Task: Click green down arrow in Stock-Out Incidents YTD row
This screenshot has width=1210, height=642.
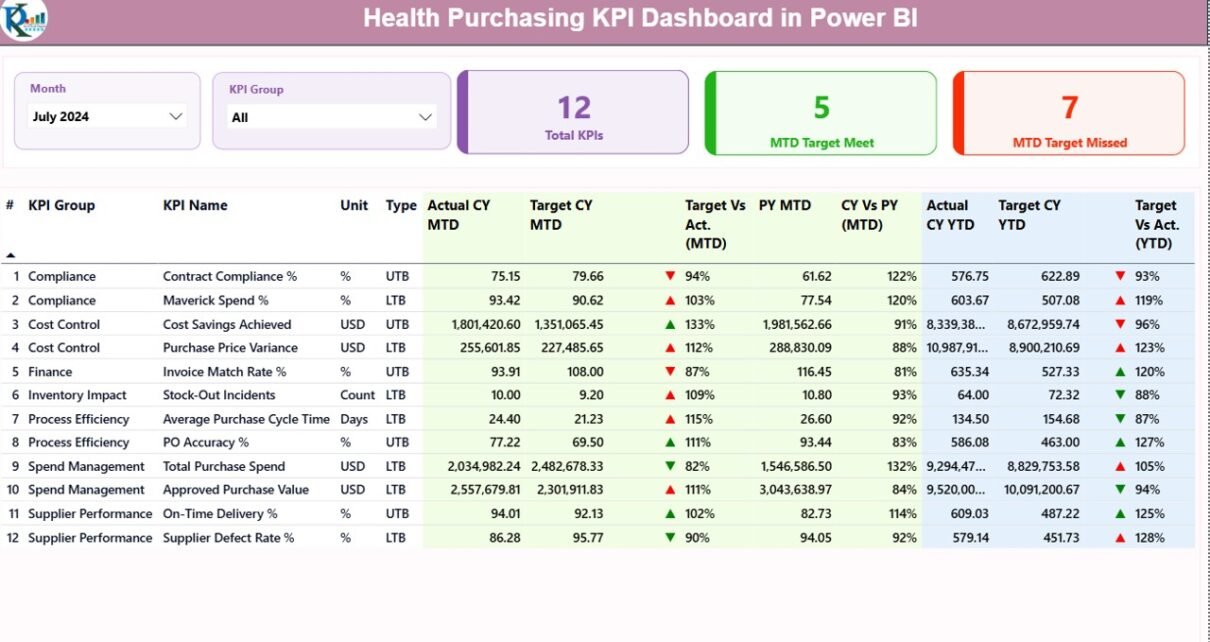Action: [1120, 395]
